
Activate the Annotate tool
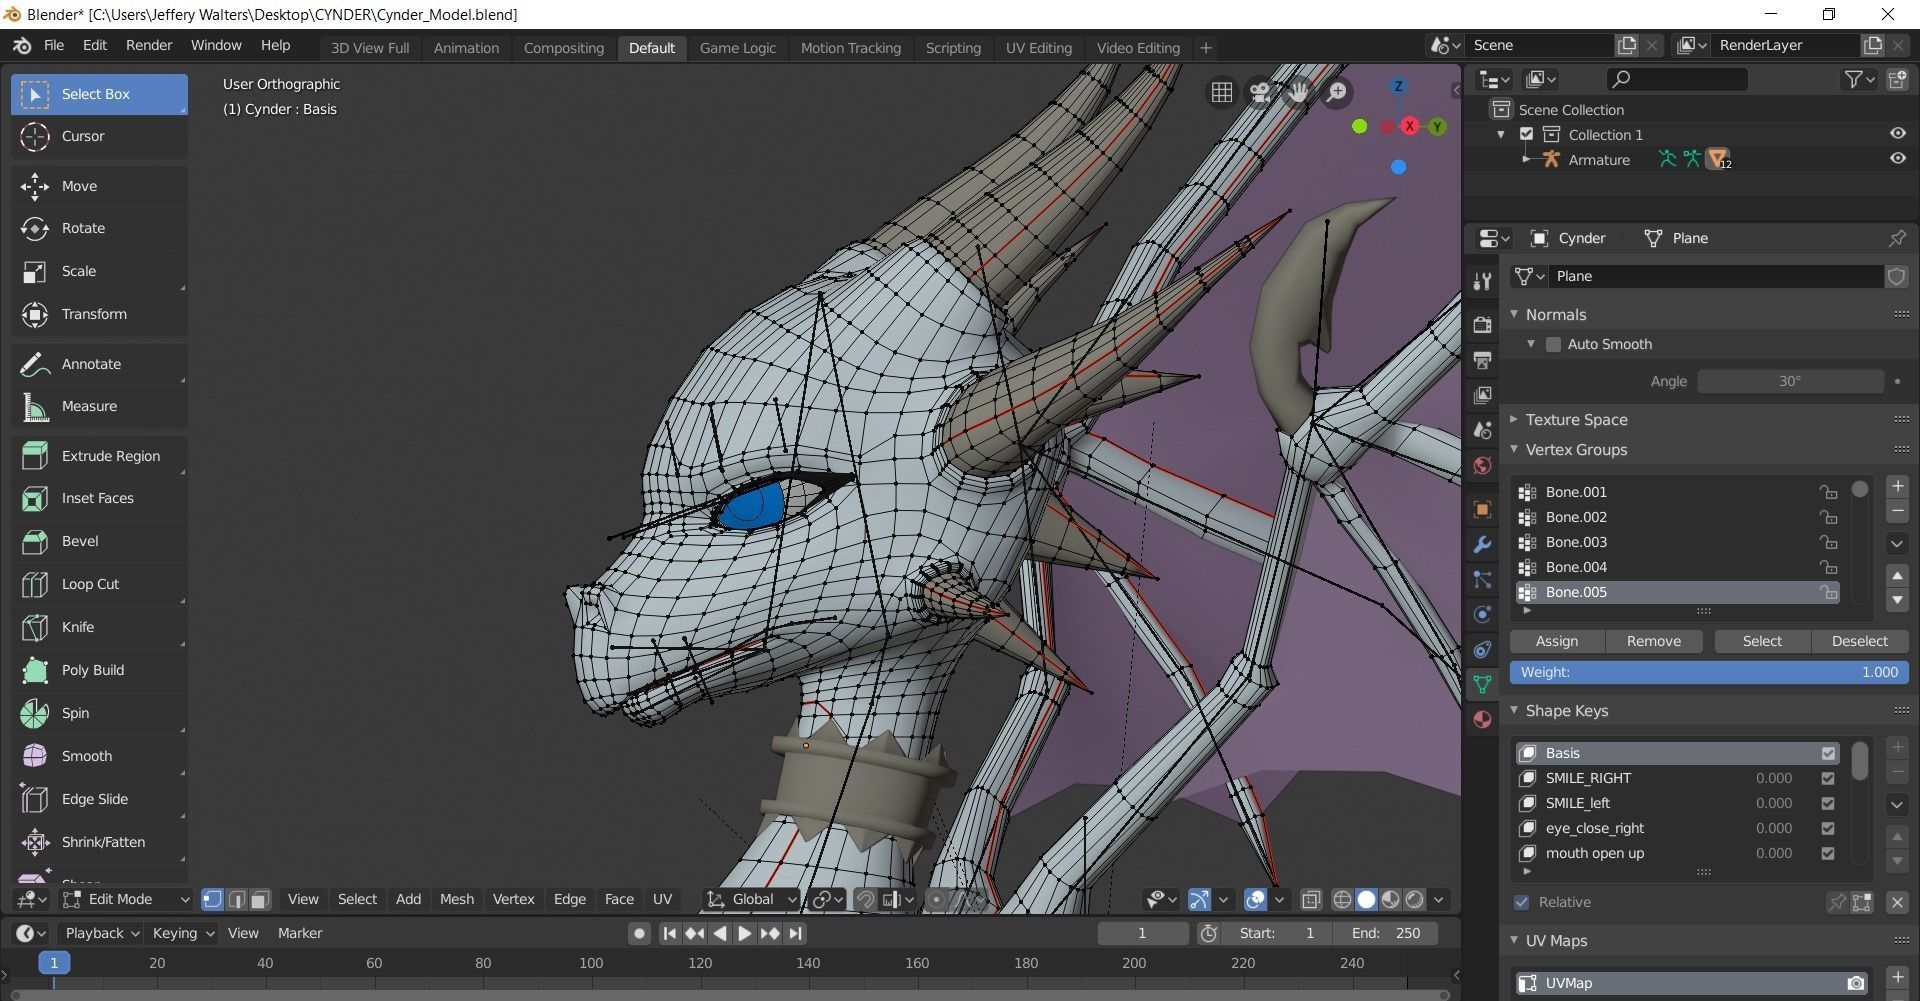tap(99, 364)
